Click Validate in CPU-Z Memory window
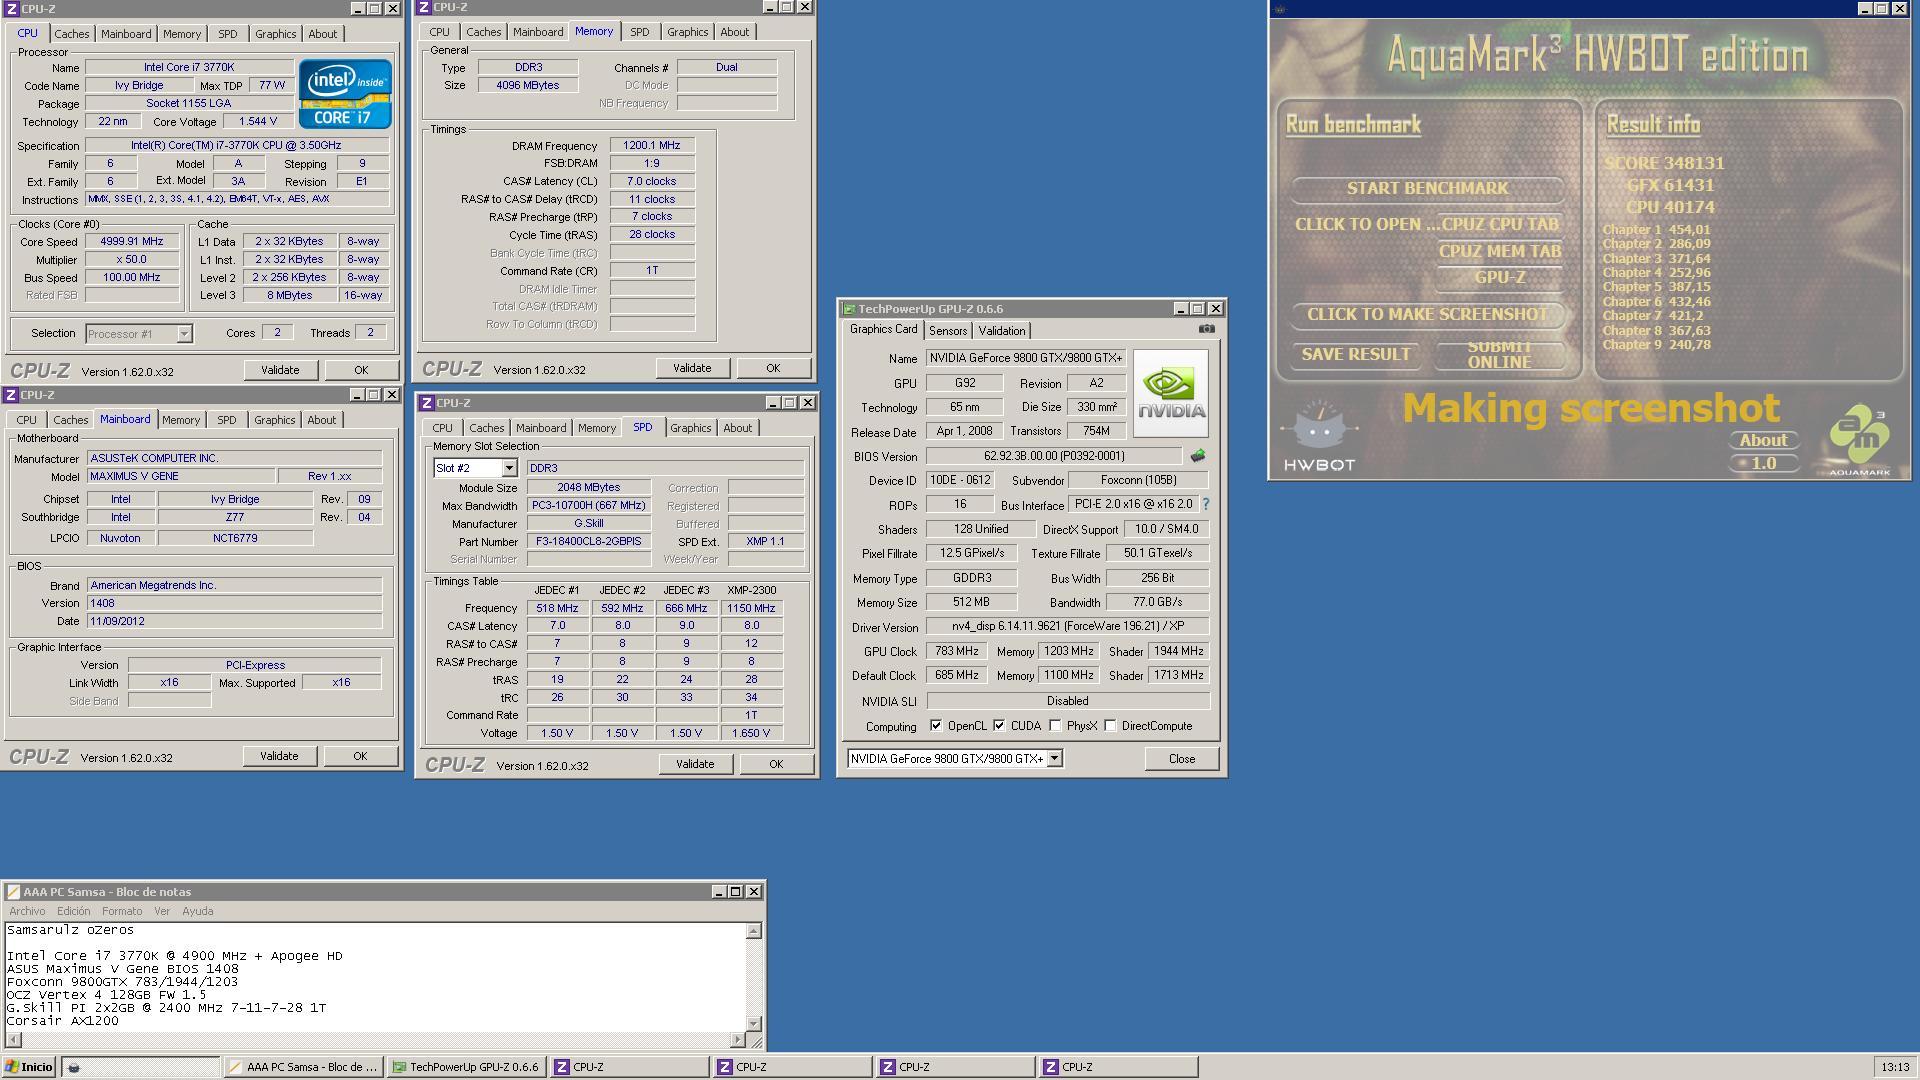1920x1080 pixels. coord(692,368)
